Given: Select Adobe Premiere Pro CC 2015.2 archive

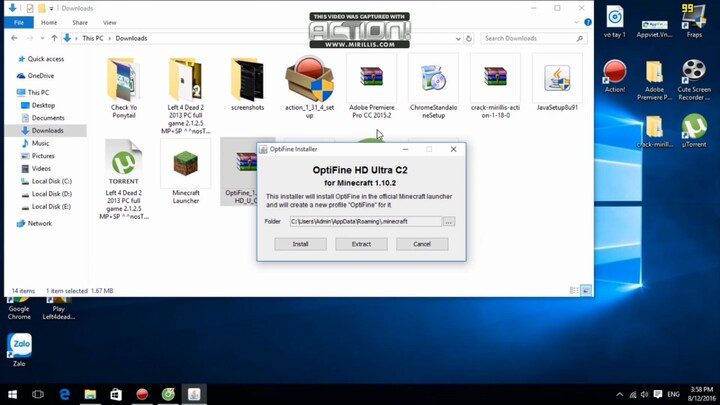Looking at the screenshot, I should [371, 87].
